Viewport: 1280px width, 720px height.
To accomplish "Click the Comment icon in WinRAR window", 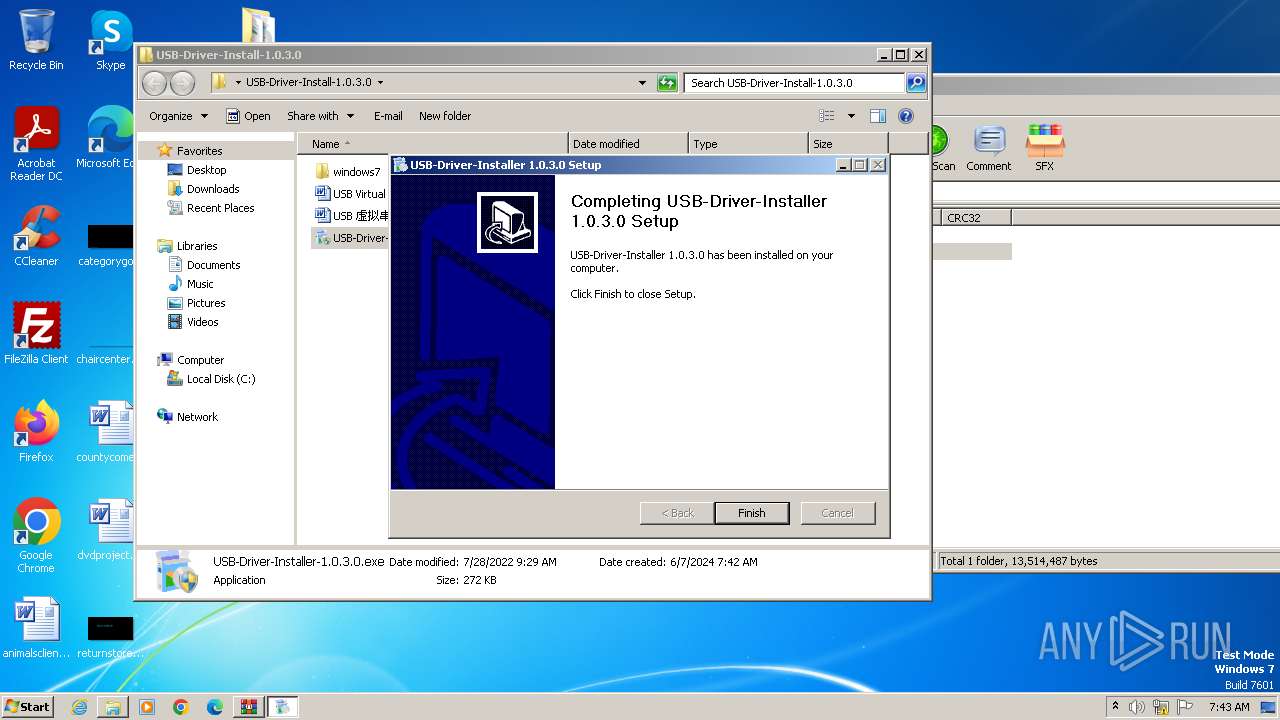I will 988,148.
